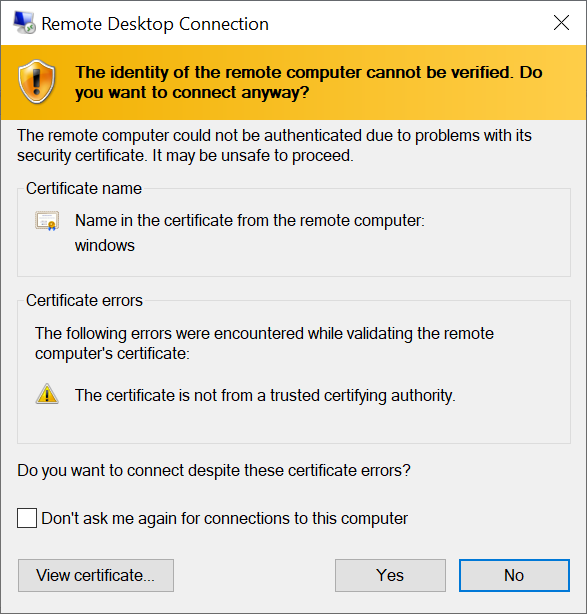
Task: Open the View certificate dialog
Action: click(x=96, y=575)
